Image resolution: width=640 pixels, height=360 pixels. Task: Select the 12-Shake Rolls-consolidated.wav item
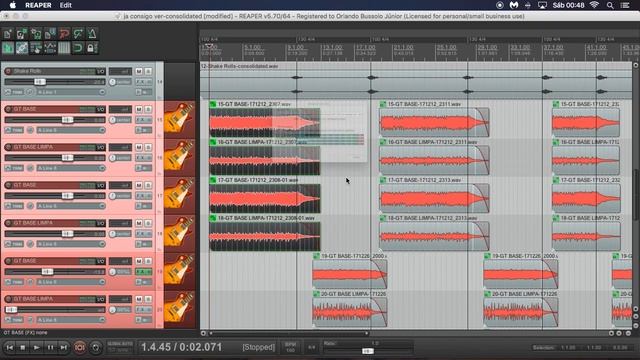click(x=416, y=81)
